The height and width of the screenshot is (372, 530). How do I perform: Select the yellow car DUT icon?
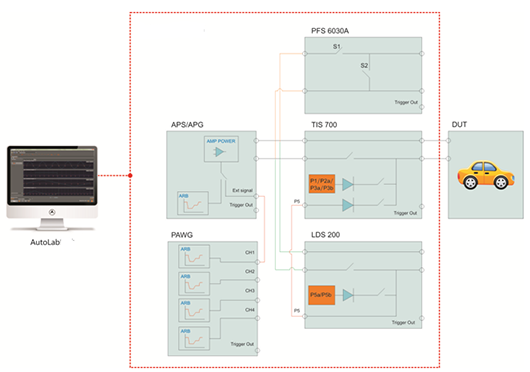tap(486, 175)
